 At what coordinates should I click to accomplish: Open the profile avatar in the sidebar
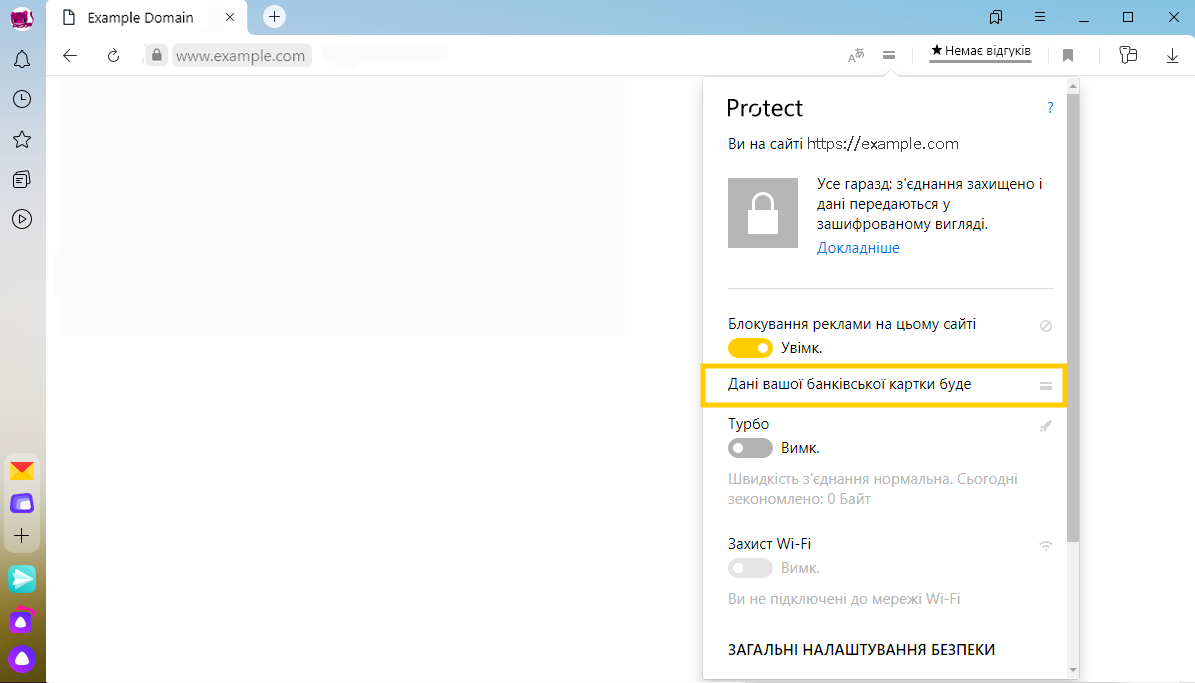click(x=22, y=19)
